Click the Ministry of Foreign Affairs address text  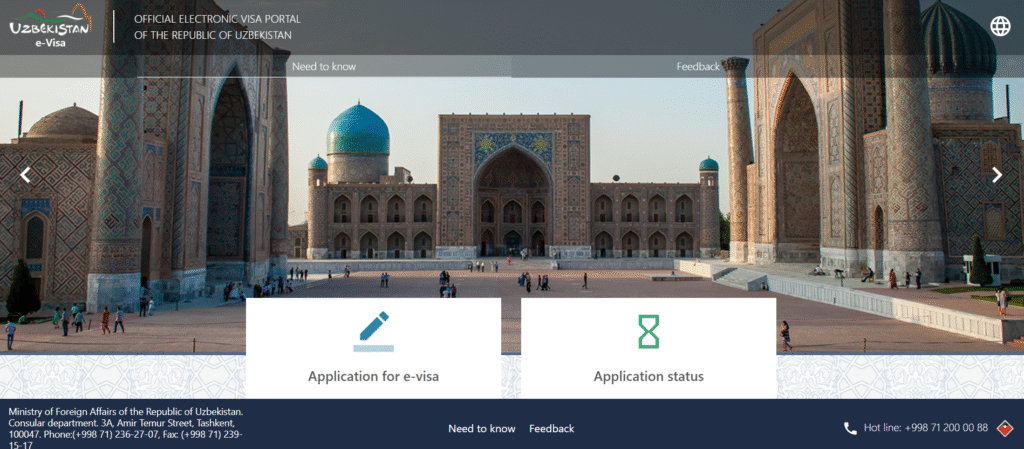coord(125,428)
